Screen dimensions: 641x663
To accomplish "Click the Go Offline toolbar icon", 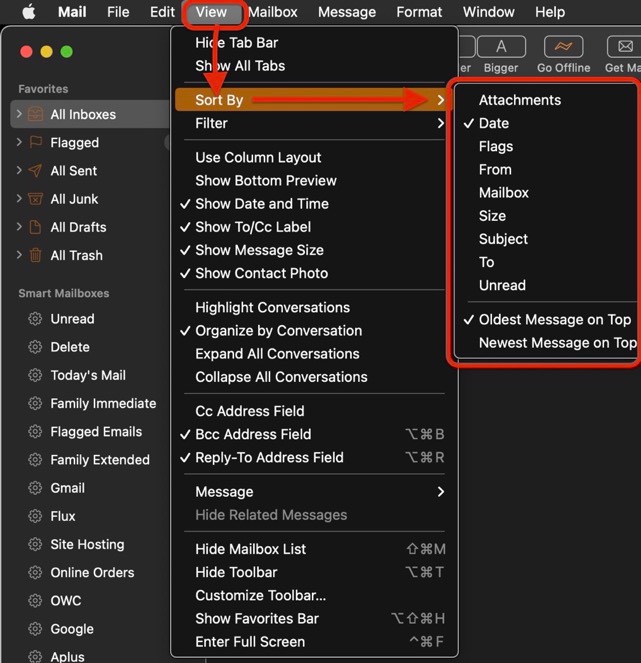I will [x=563, y=47].
